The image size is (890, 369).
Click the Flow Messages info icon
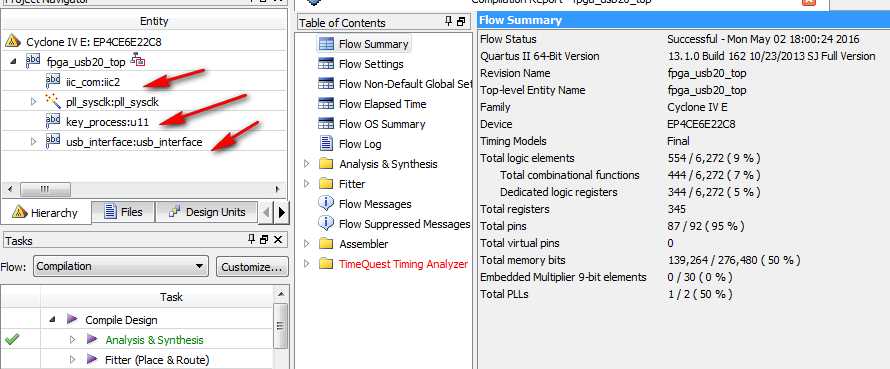[326, 203]
